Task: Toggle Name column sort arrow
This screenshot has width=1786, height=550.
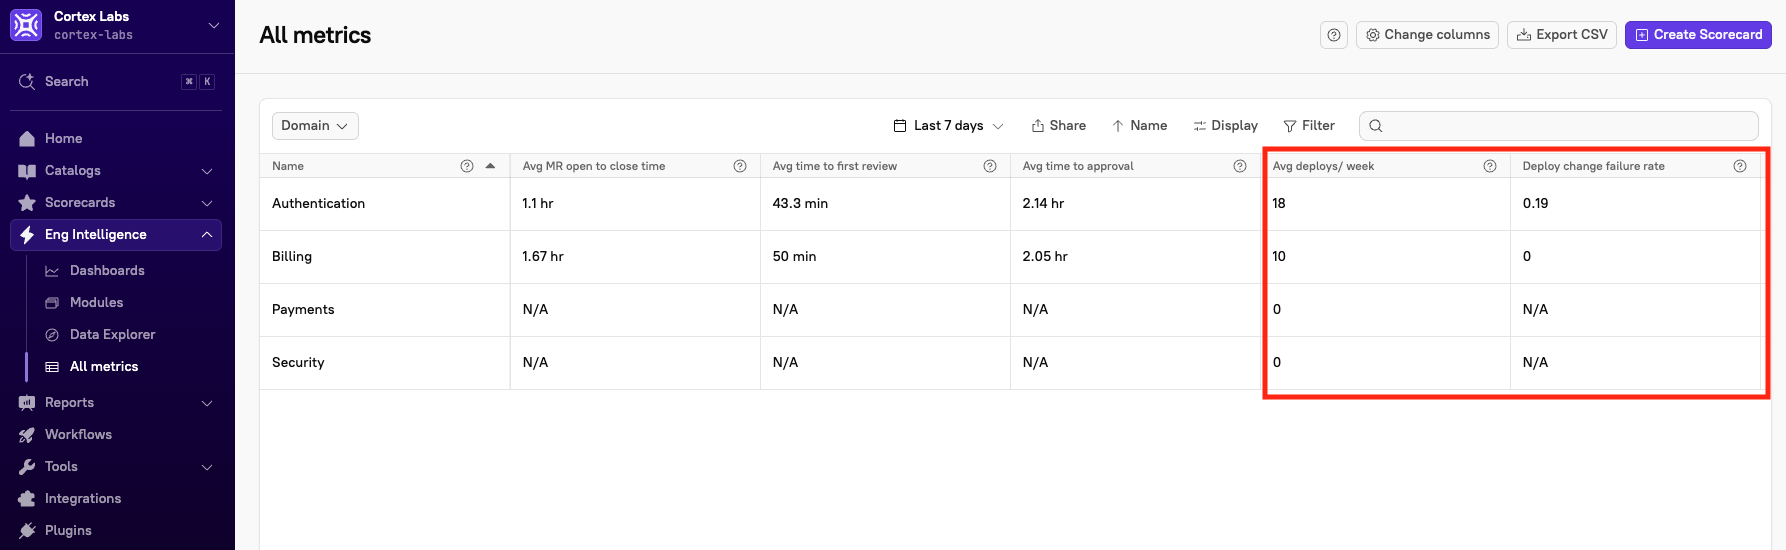Action: [x=490, y=166]
